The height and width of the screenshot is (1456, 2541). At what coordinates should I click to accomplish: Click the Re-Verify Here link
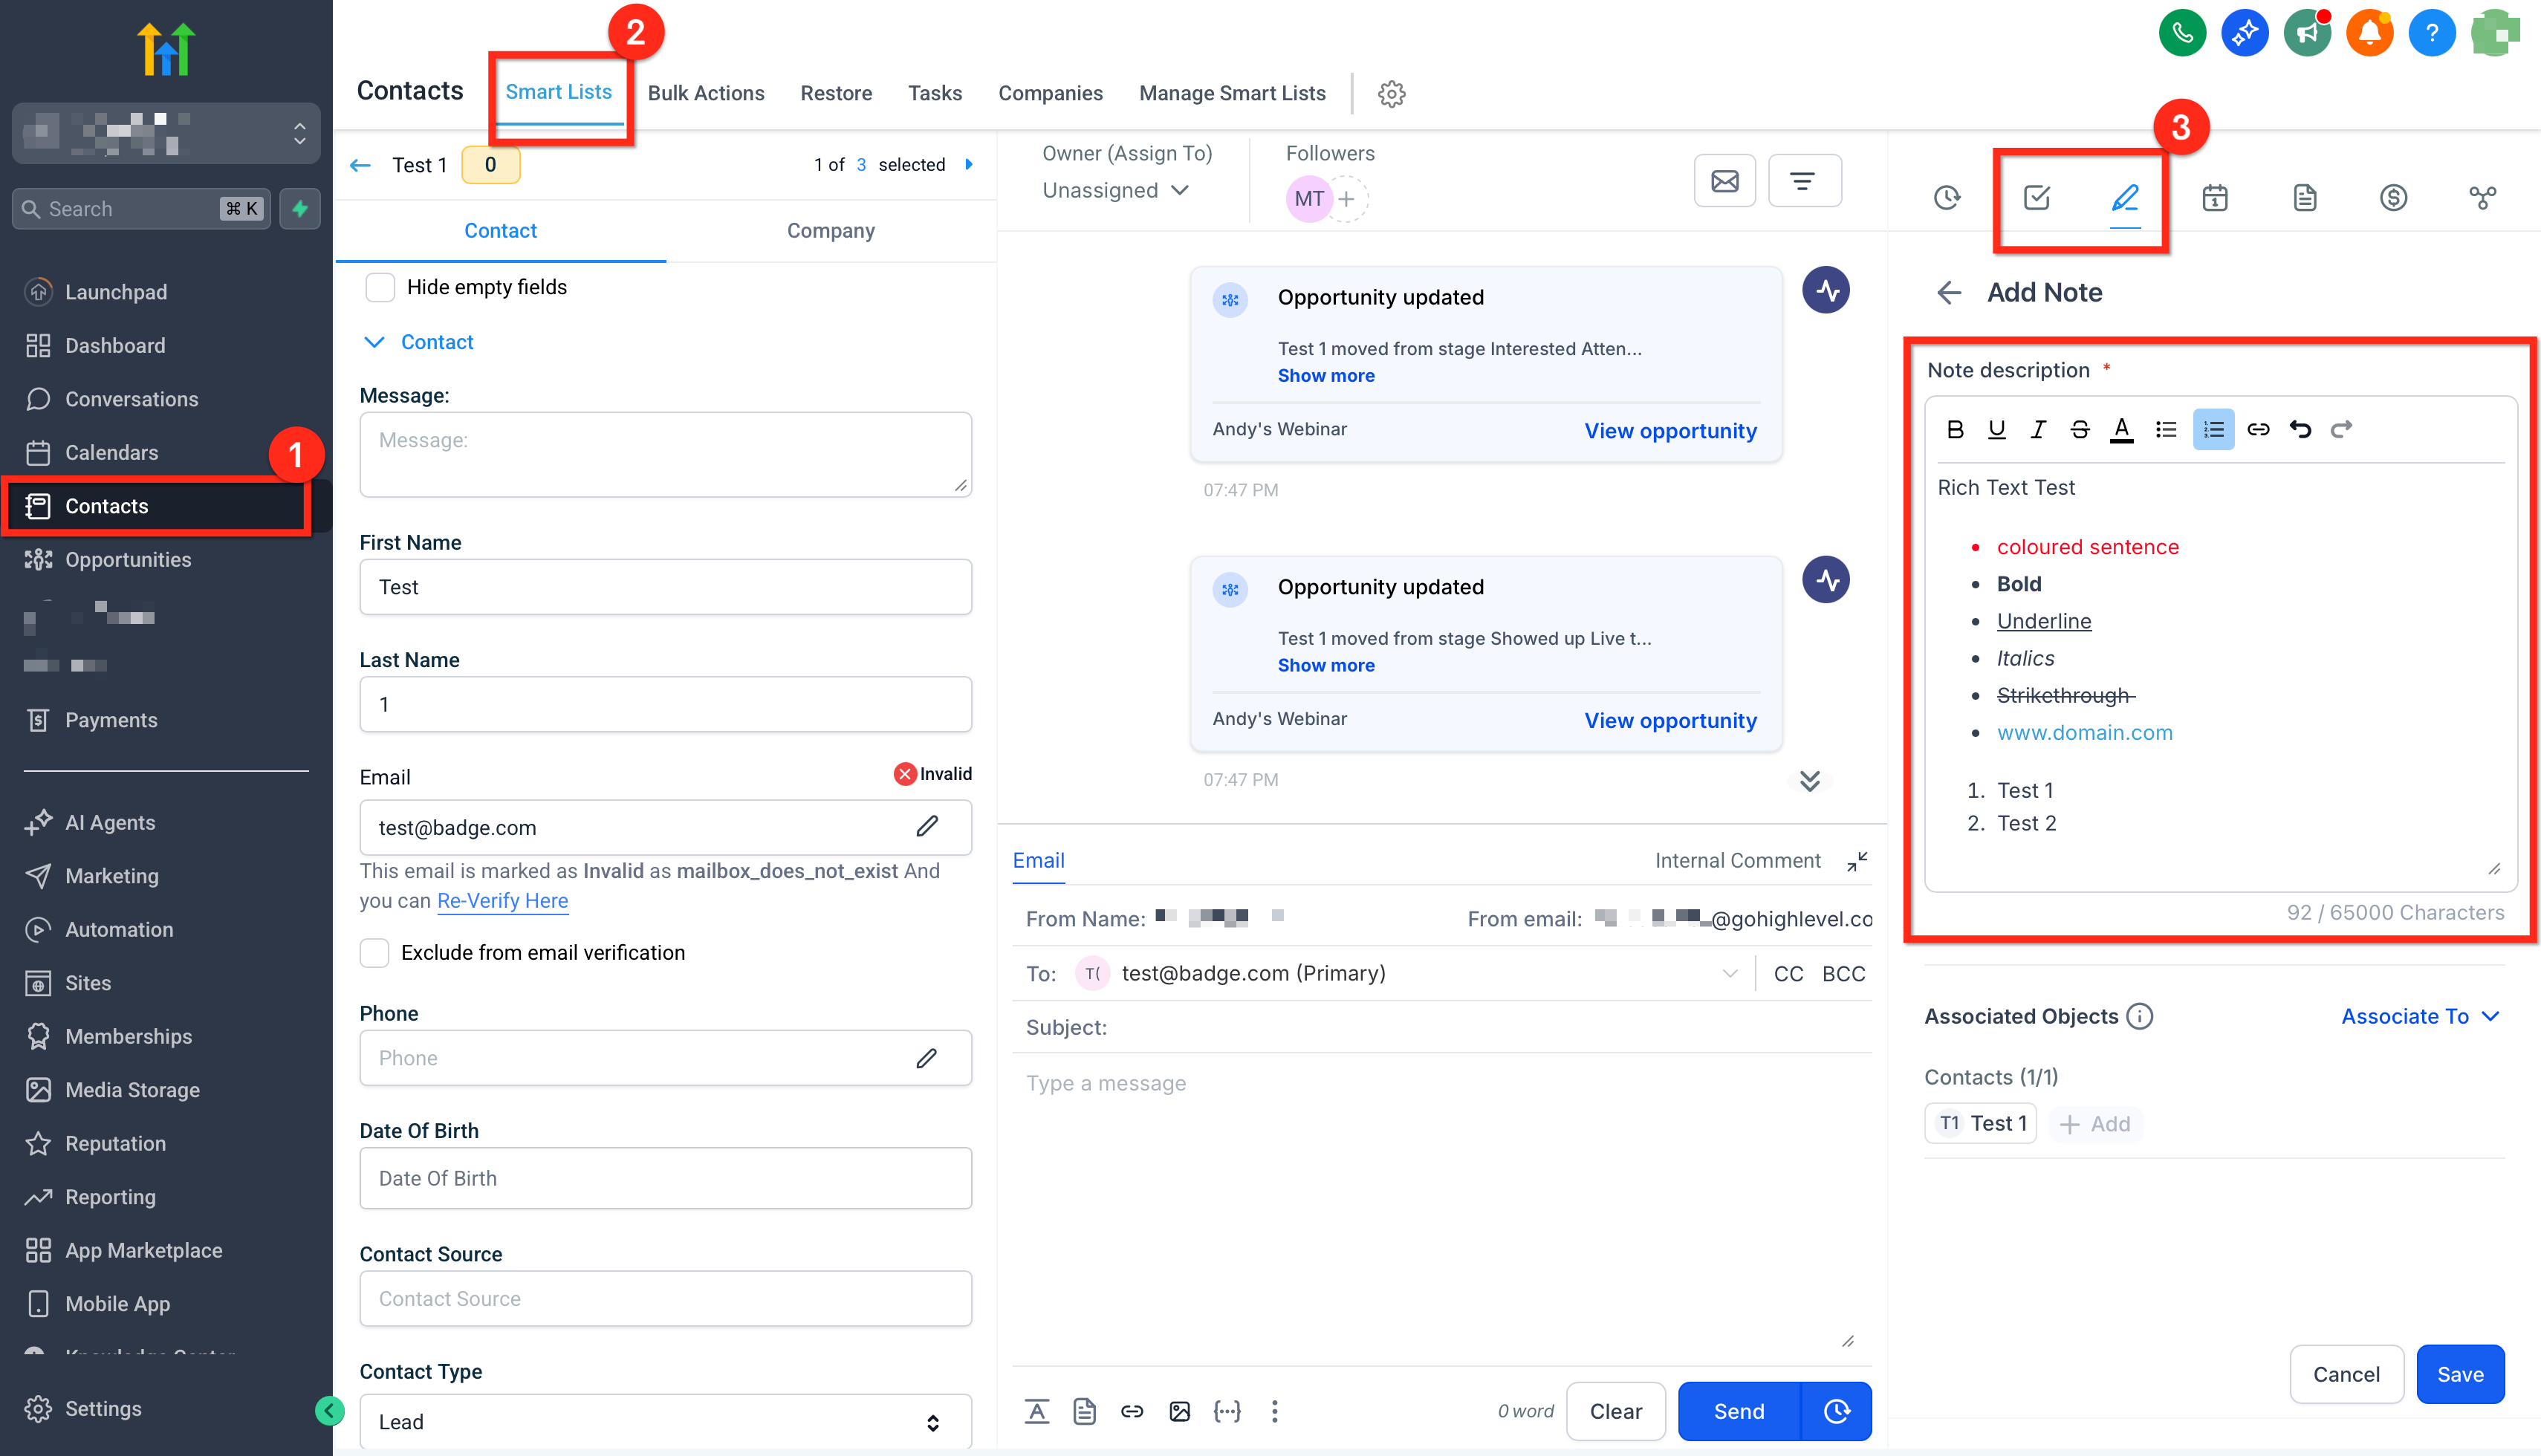[502, 900]
